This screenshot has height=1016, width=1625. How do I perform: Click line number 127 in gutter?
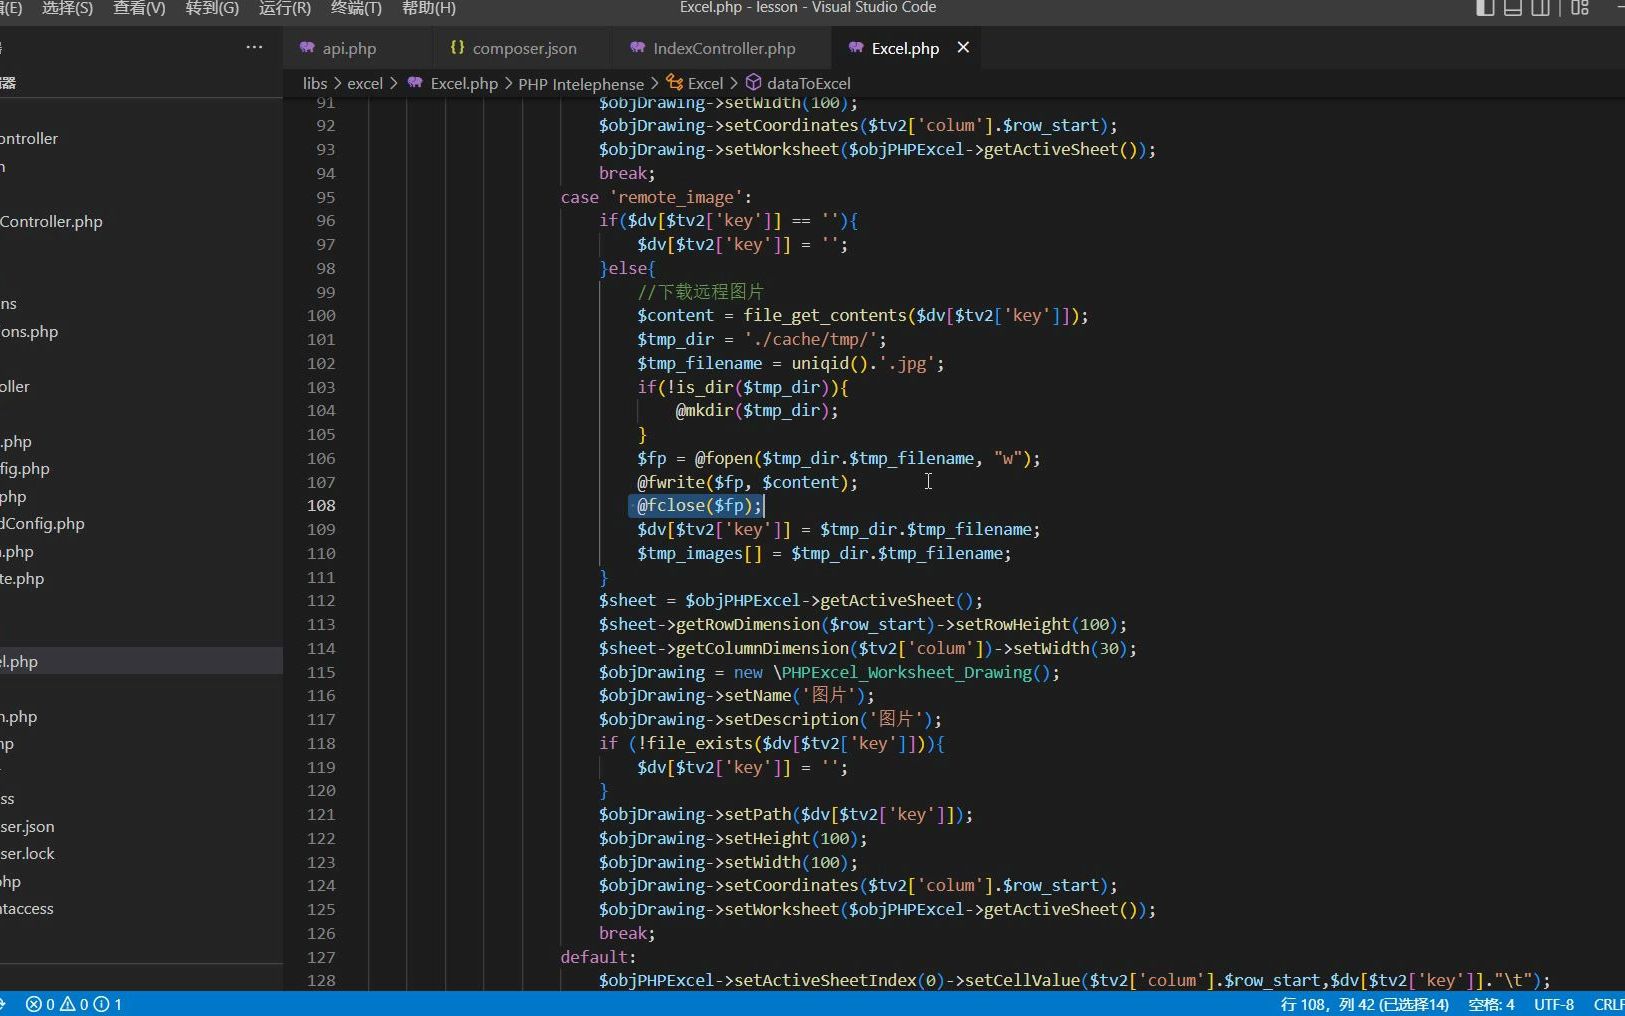tap(321, 957)
